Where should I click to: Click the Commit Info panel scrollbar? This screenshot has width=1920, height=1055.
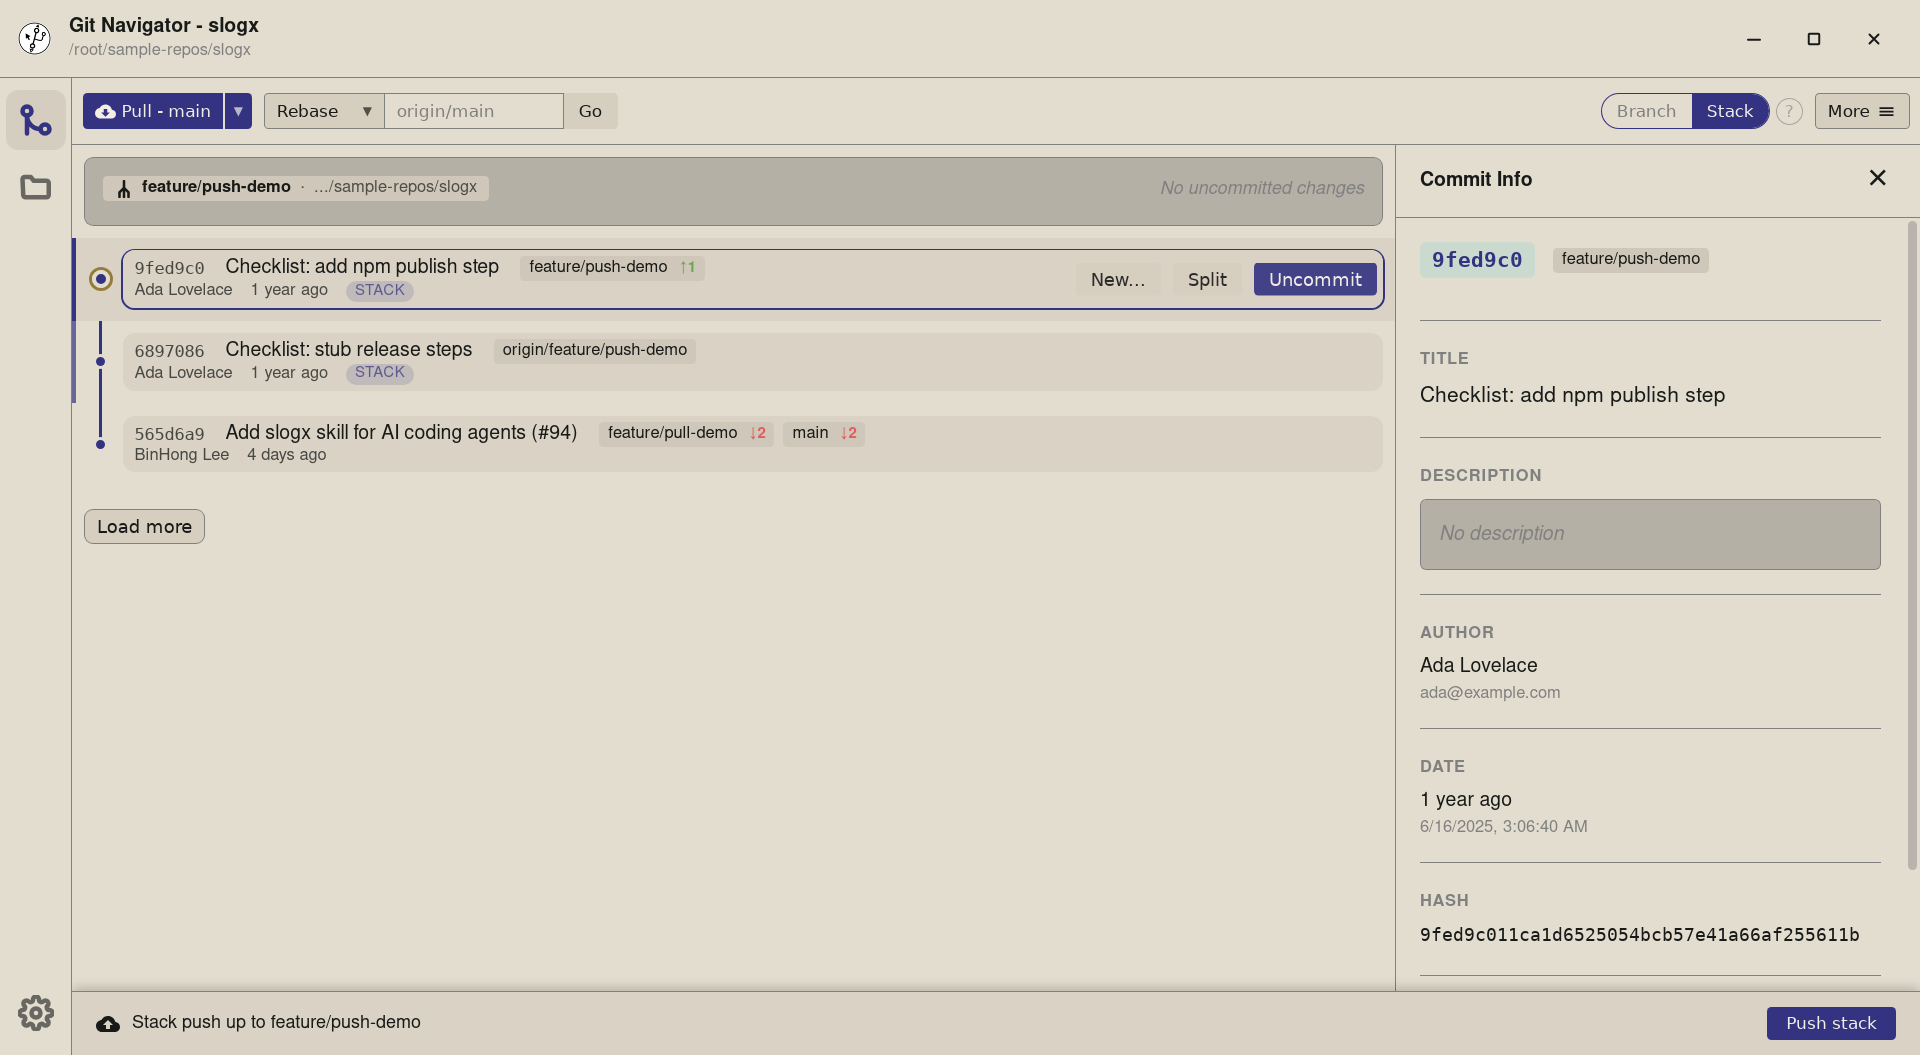tap(1913, 545)
